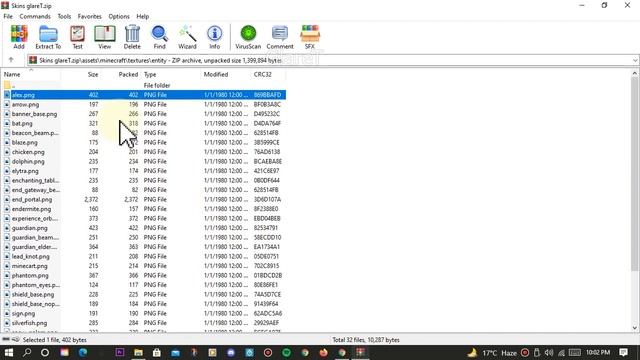Open the Favorites menu
The width and height of the screenshot is (640, 360).
89,16
